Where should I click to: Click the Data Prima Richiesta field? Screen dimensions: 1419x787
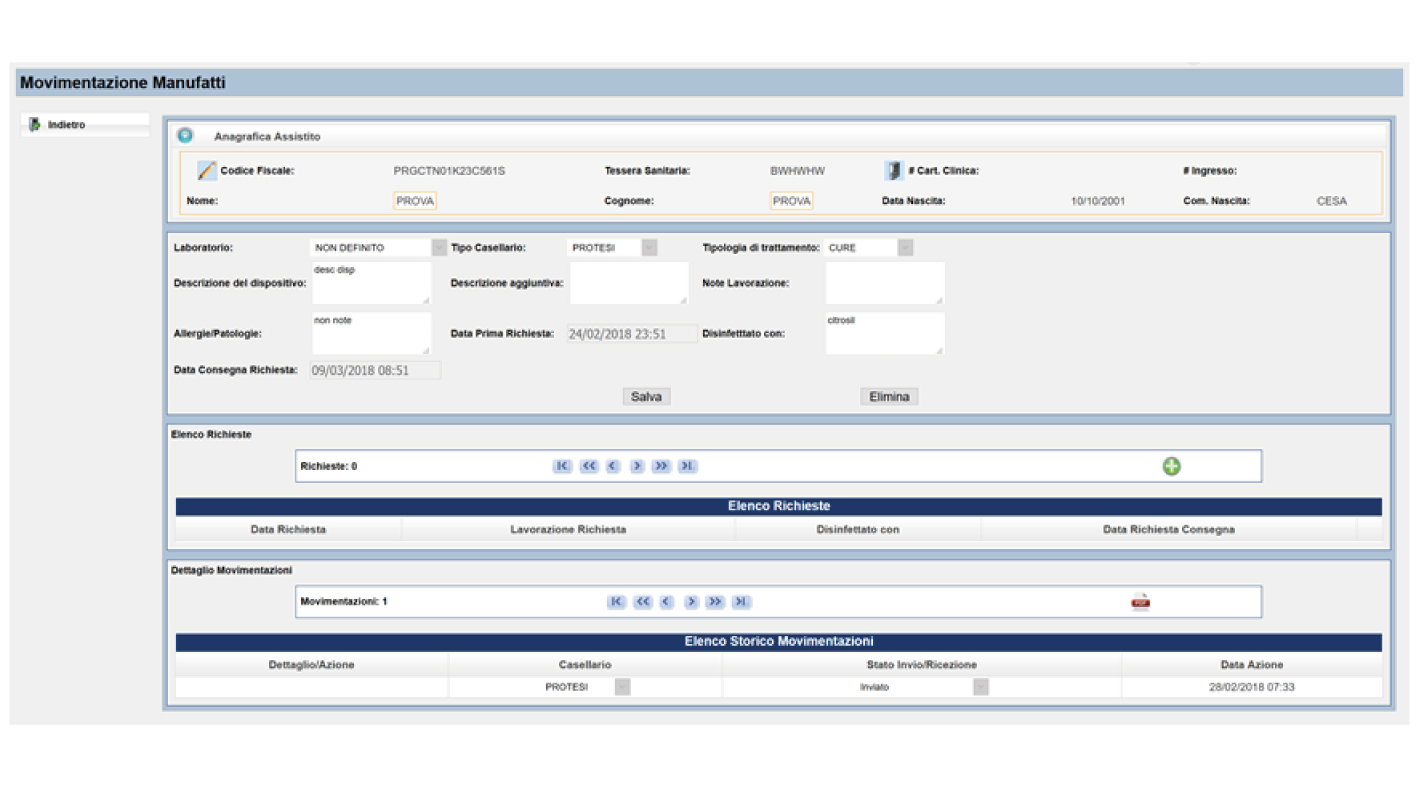pyautogui.click(x=632, y=334)
